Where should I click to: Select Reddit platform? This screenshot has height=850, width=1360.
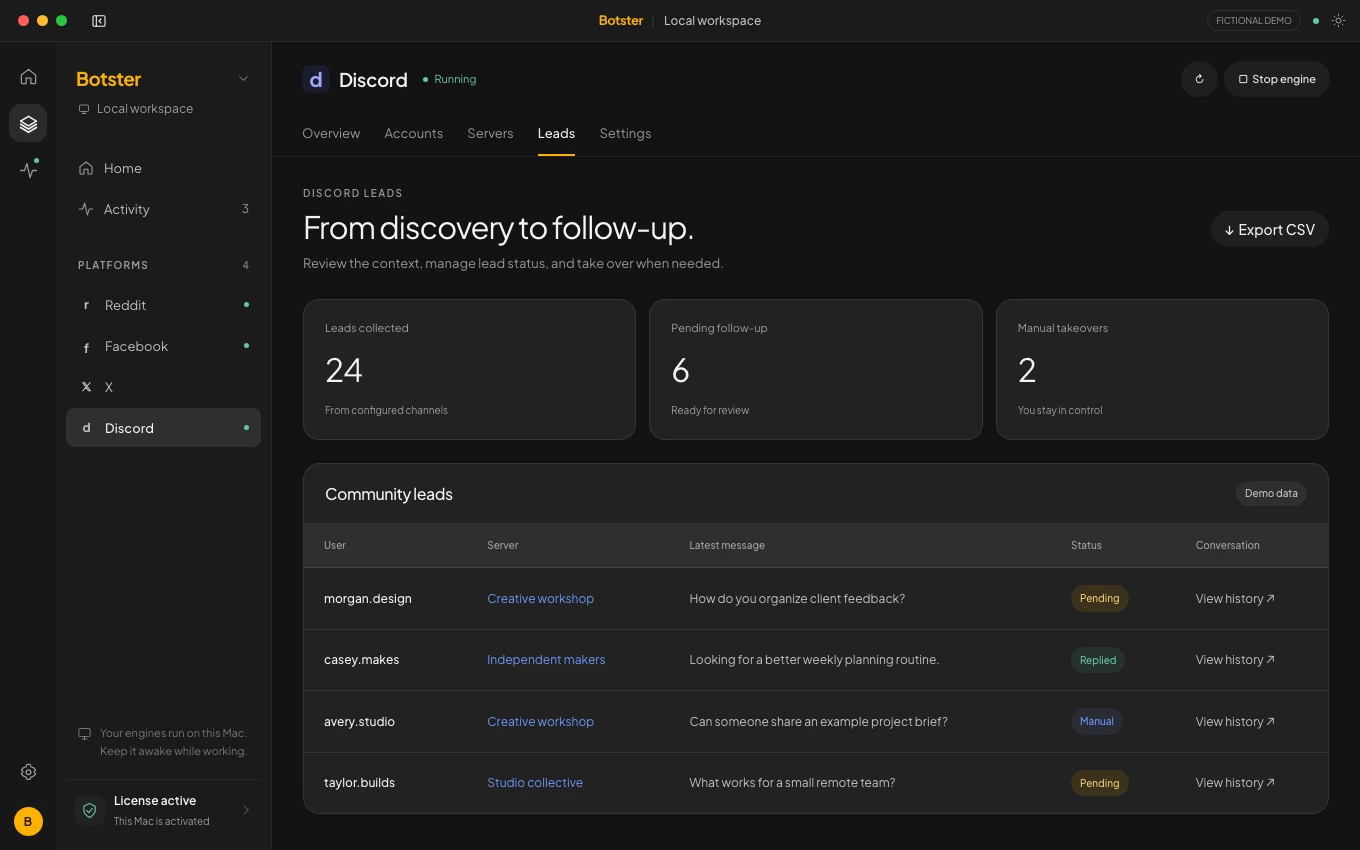pos(163,305)
